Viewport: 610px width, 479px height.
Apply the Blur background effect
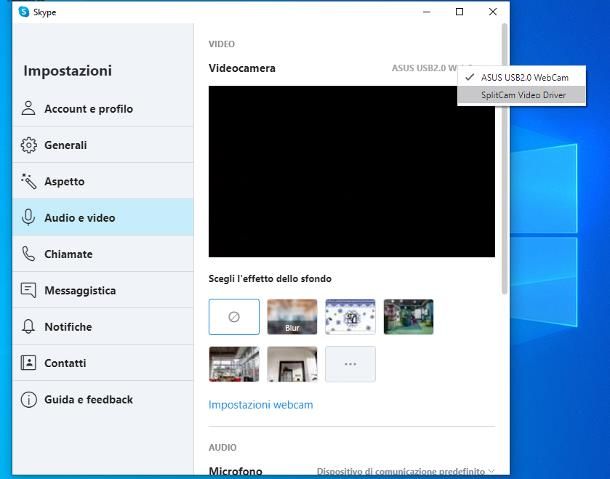coord(292,317)
